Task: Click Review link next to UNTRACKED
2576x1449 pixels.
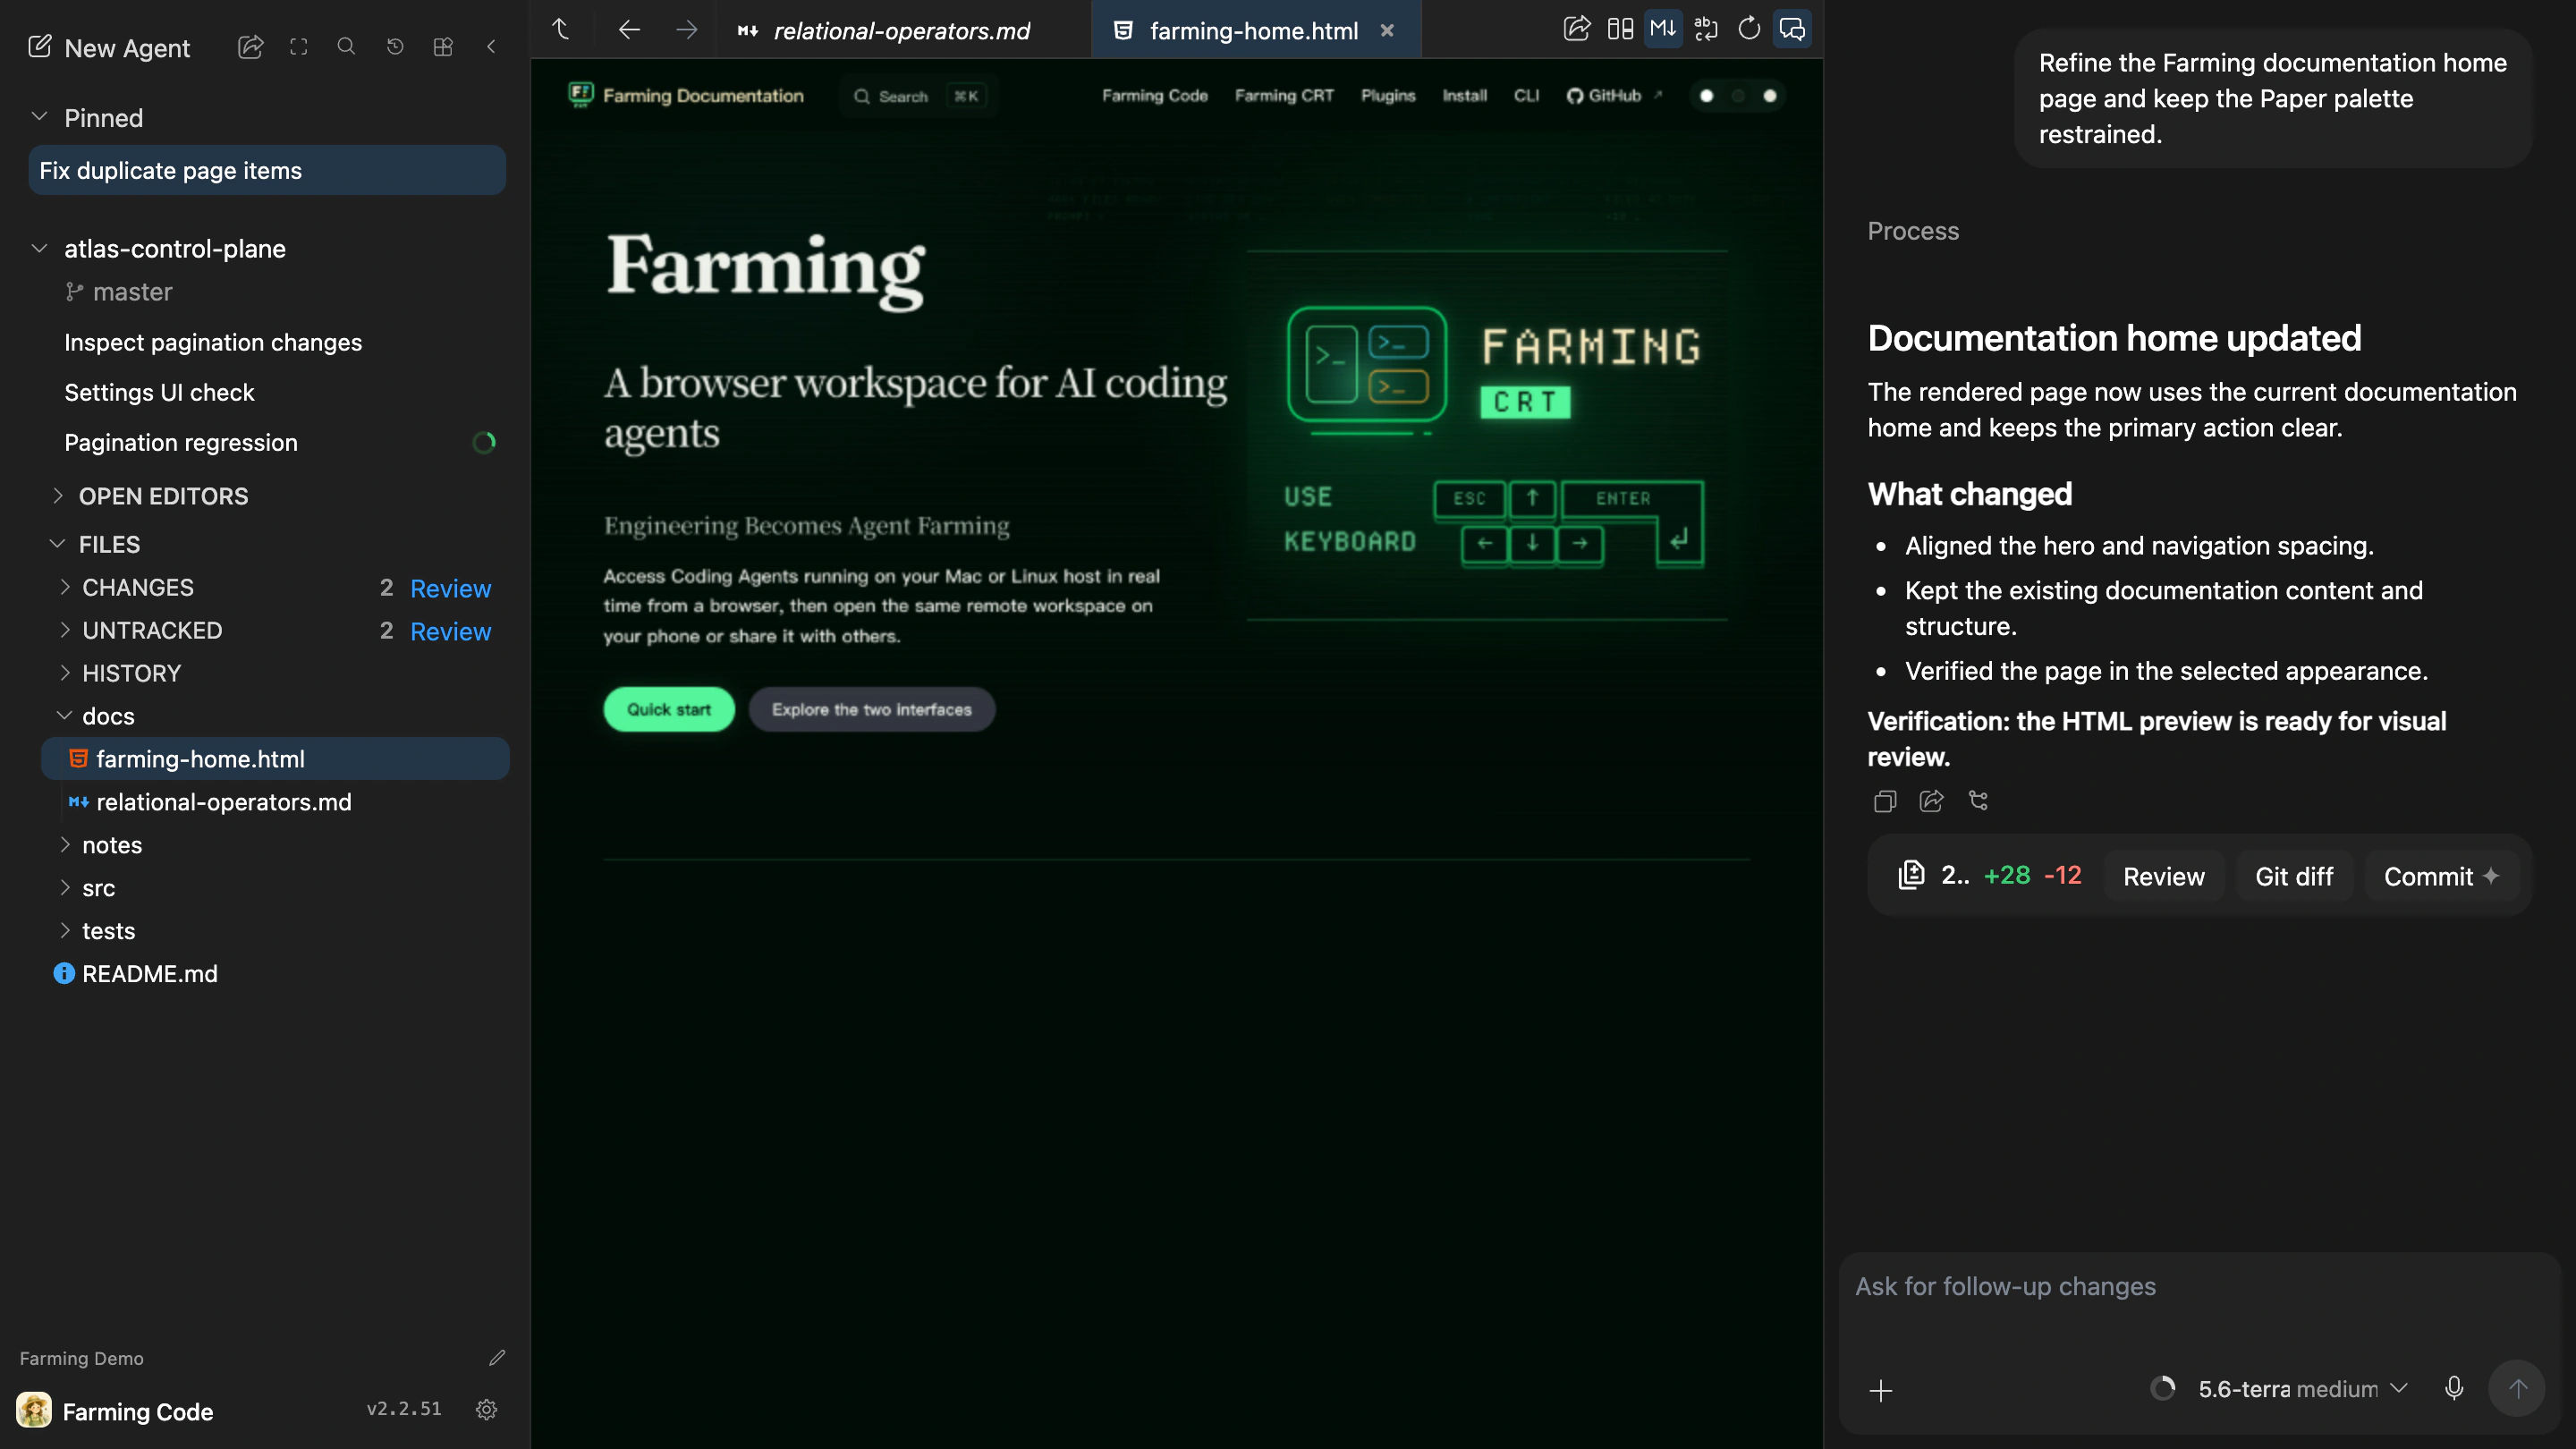Action: [x=450, y=631]
